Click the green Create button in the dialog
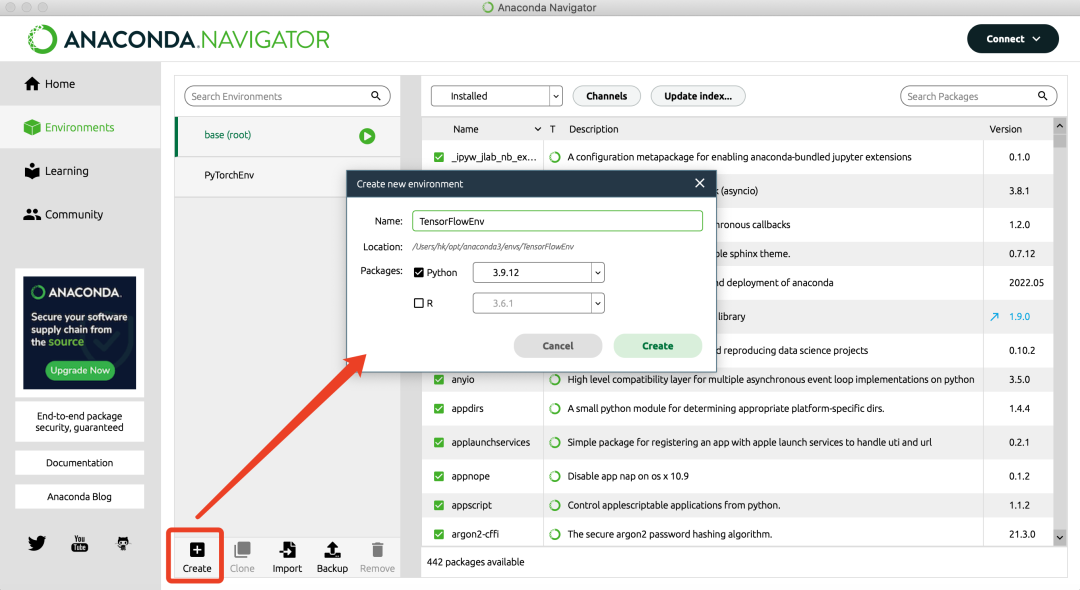This screenshot has width=1080, height=590. (x=658, y=346)
